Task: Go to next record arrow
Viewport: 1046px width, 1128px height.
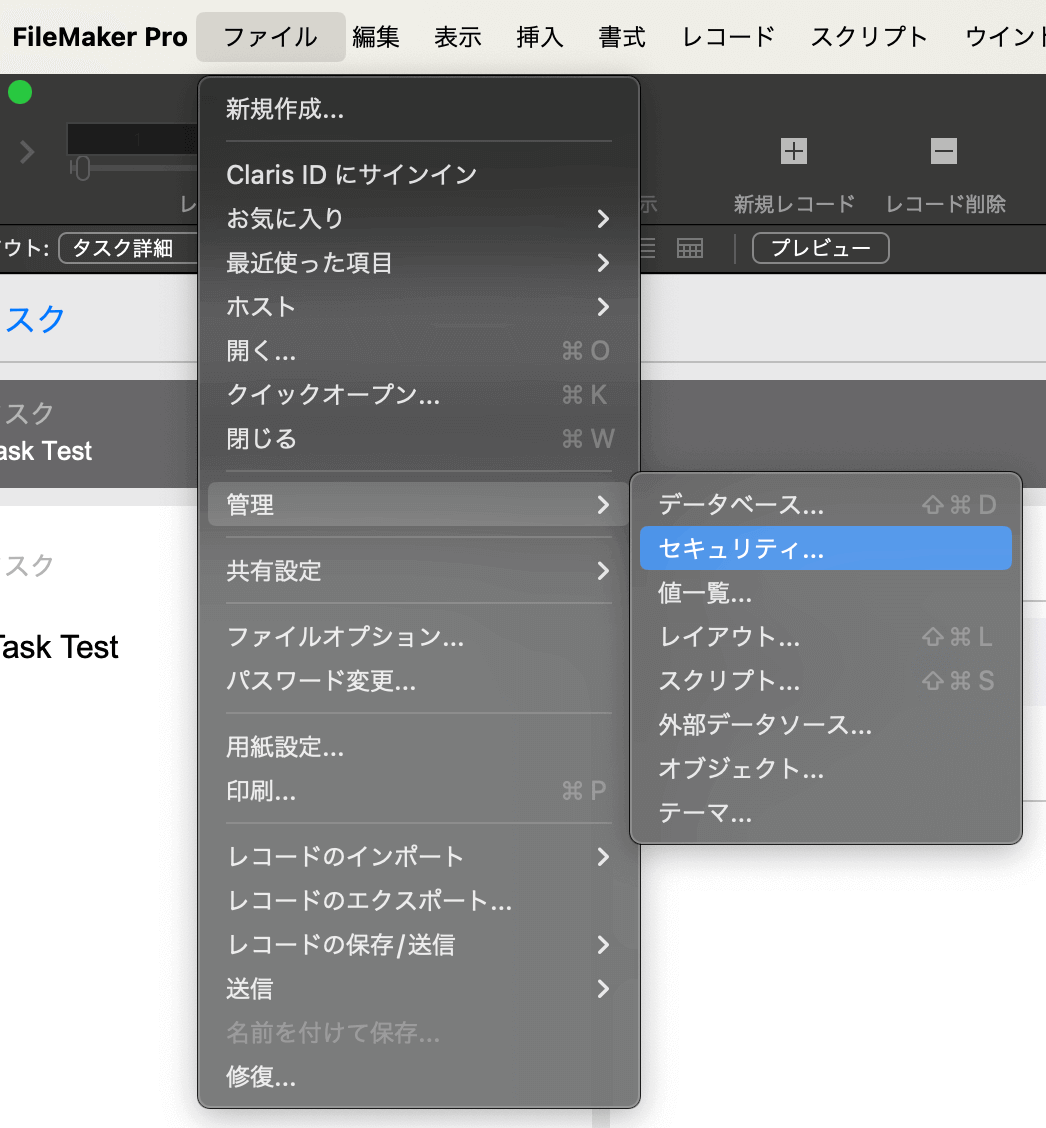Action: coord(27,152)
